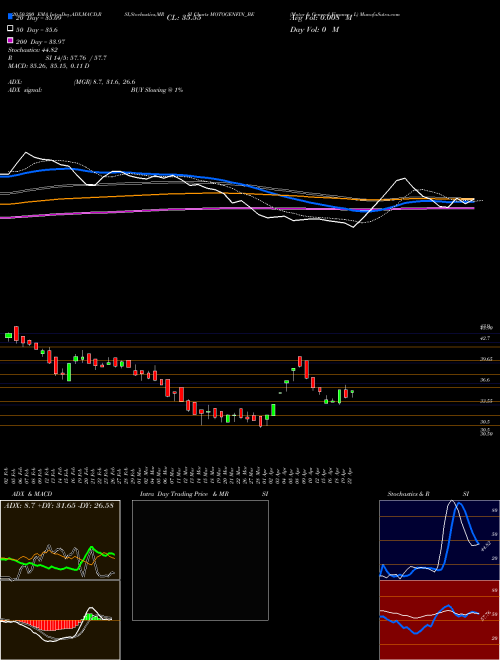Click the 33.55 price axis label
The image size is (500, 660).
click(x=487, y=401)
